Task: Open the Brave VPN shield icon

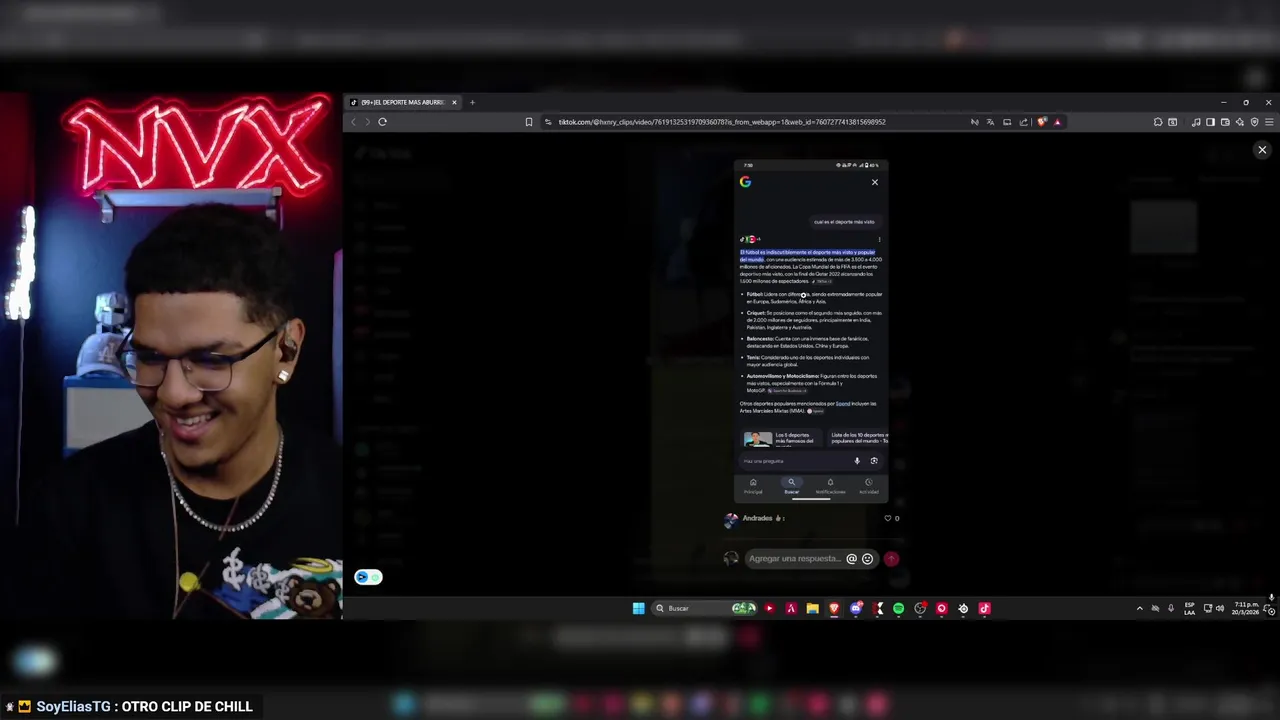Action: coord(1254,122)
